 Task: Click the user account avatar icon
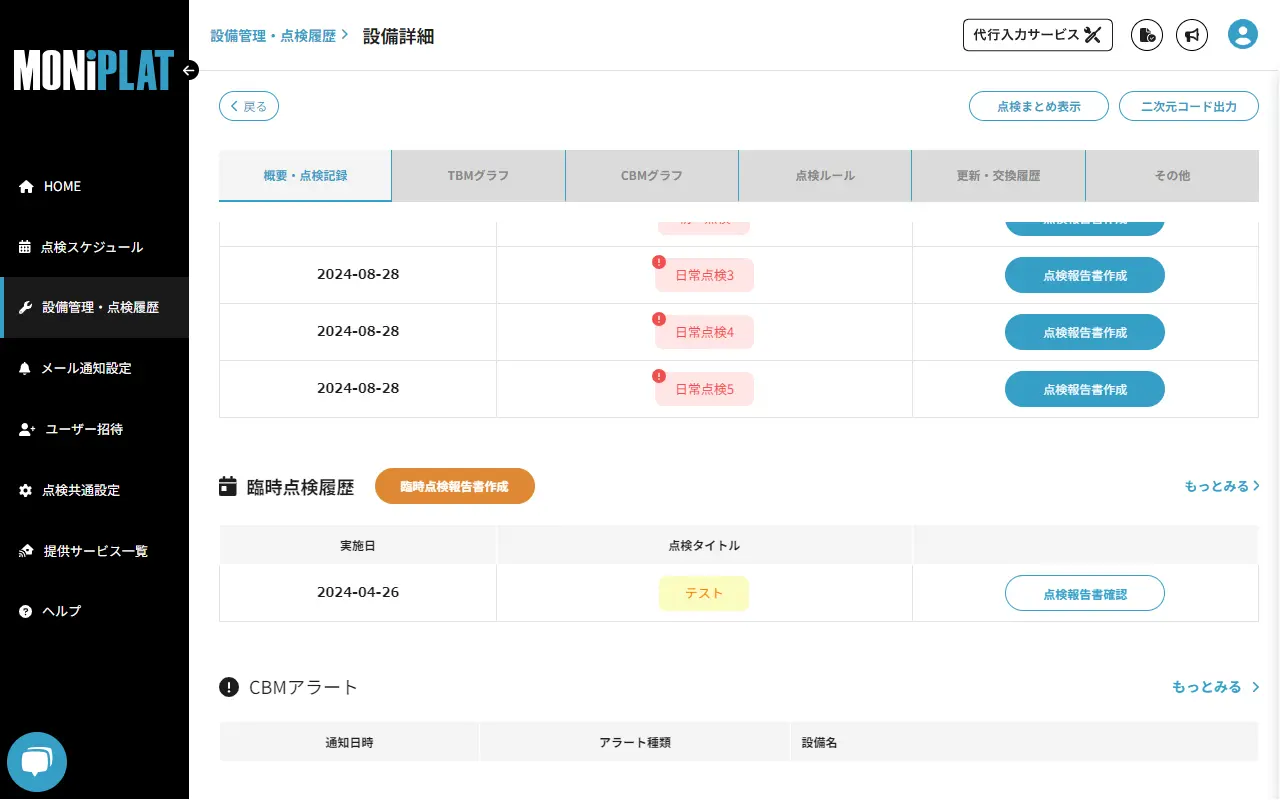[x=1242, y=35]
